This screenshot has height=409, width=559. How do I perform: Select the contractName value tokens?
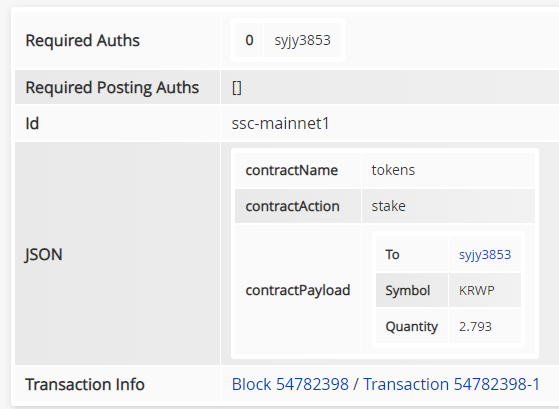(393, 170)
